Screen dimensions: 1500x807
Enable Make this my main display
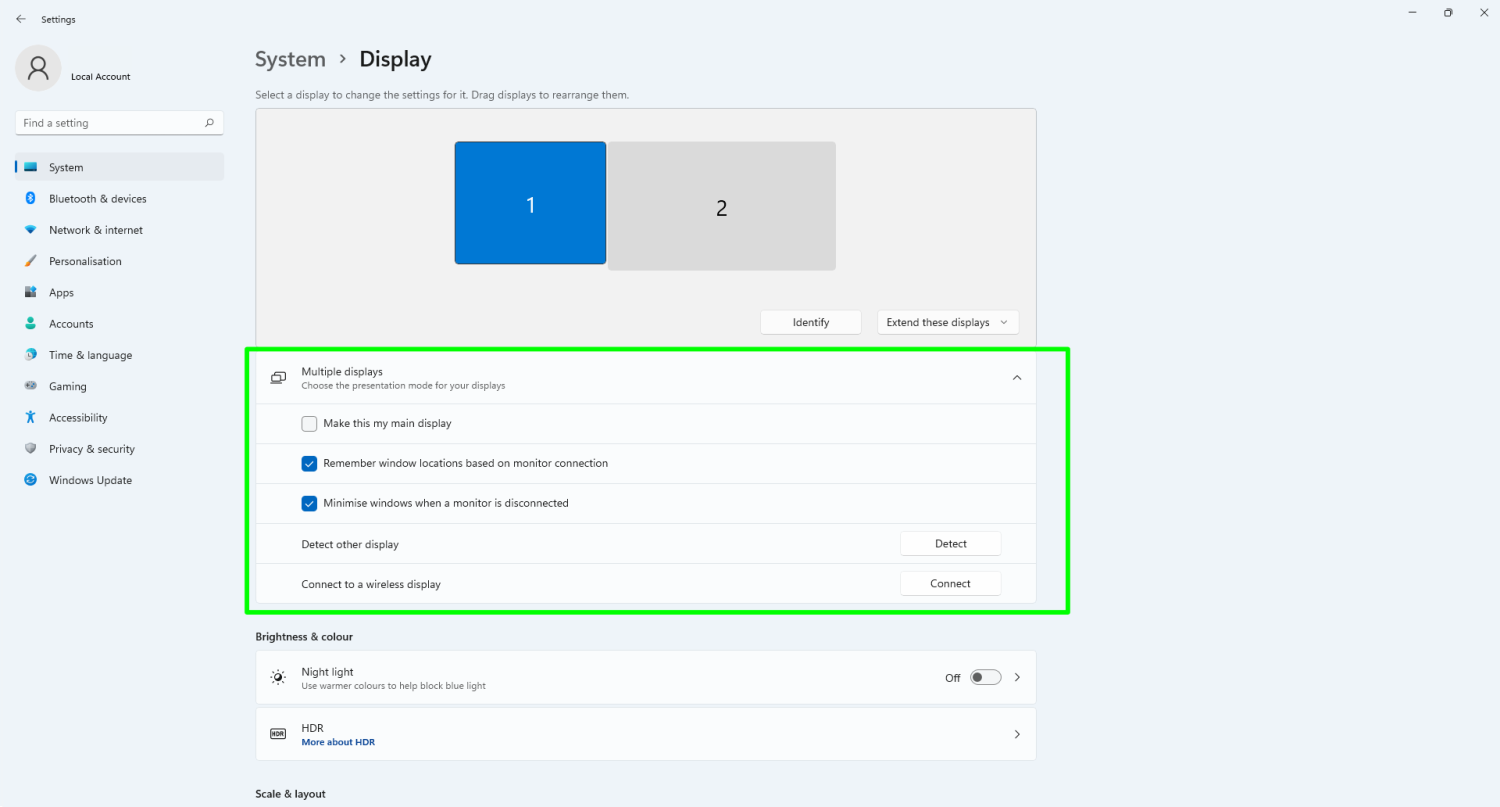click(x=309, y=423)
